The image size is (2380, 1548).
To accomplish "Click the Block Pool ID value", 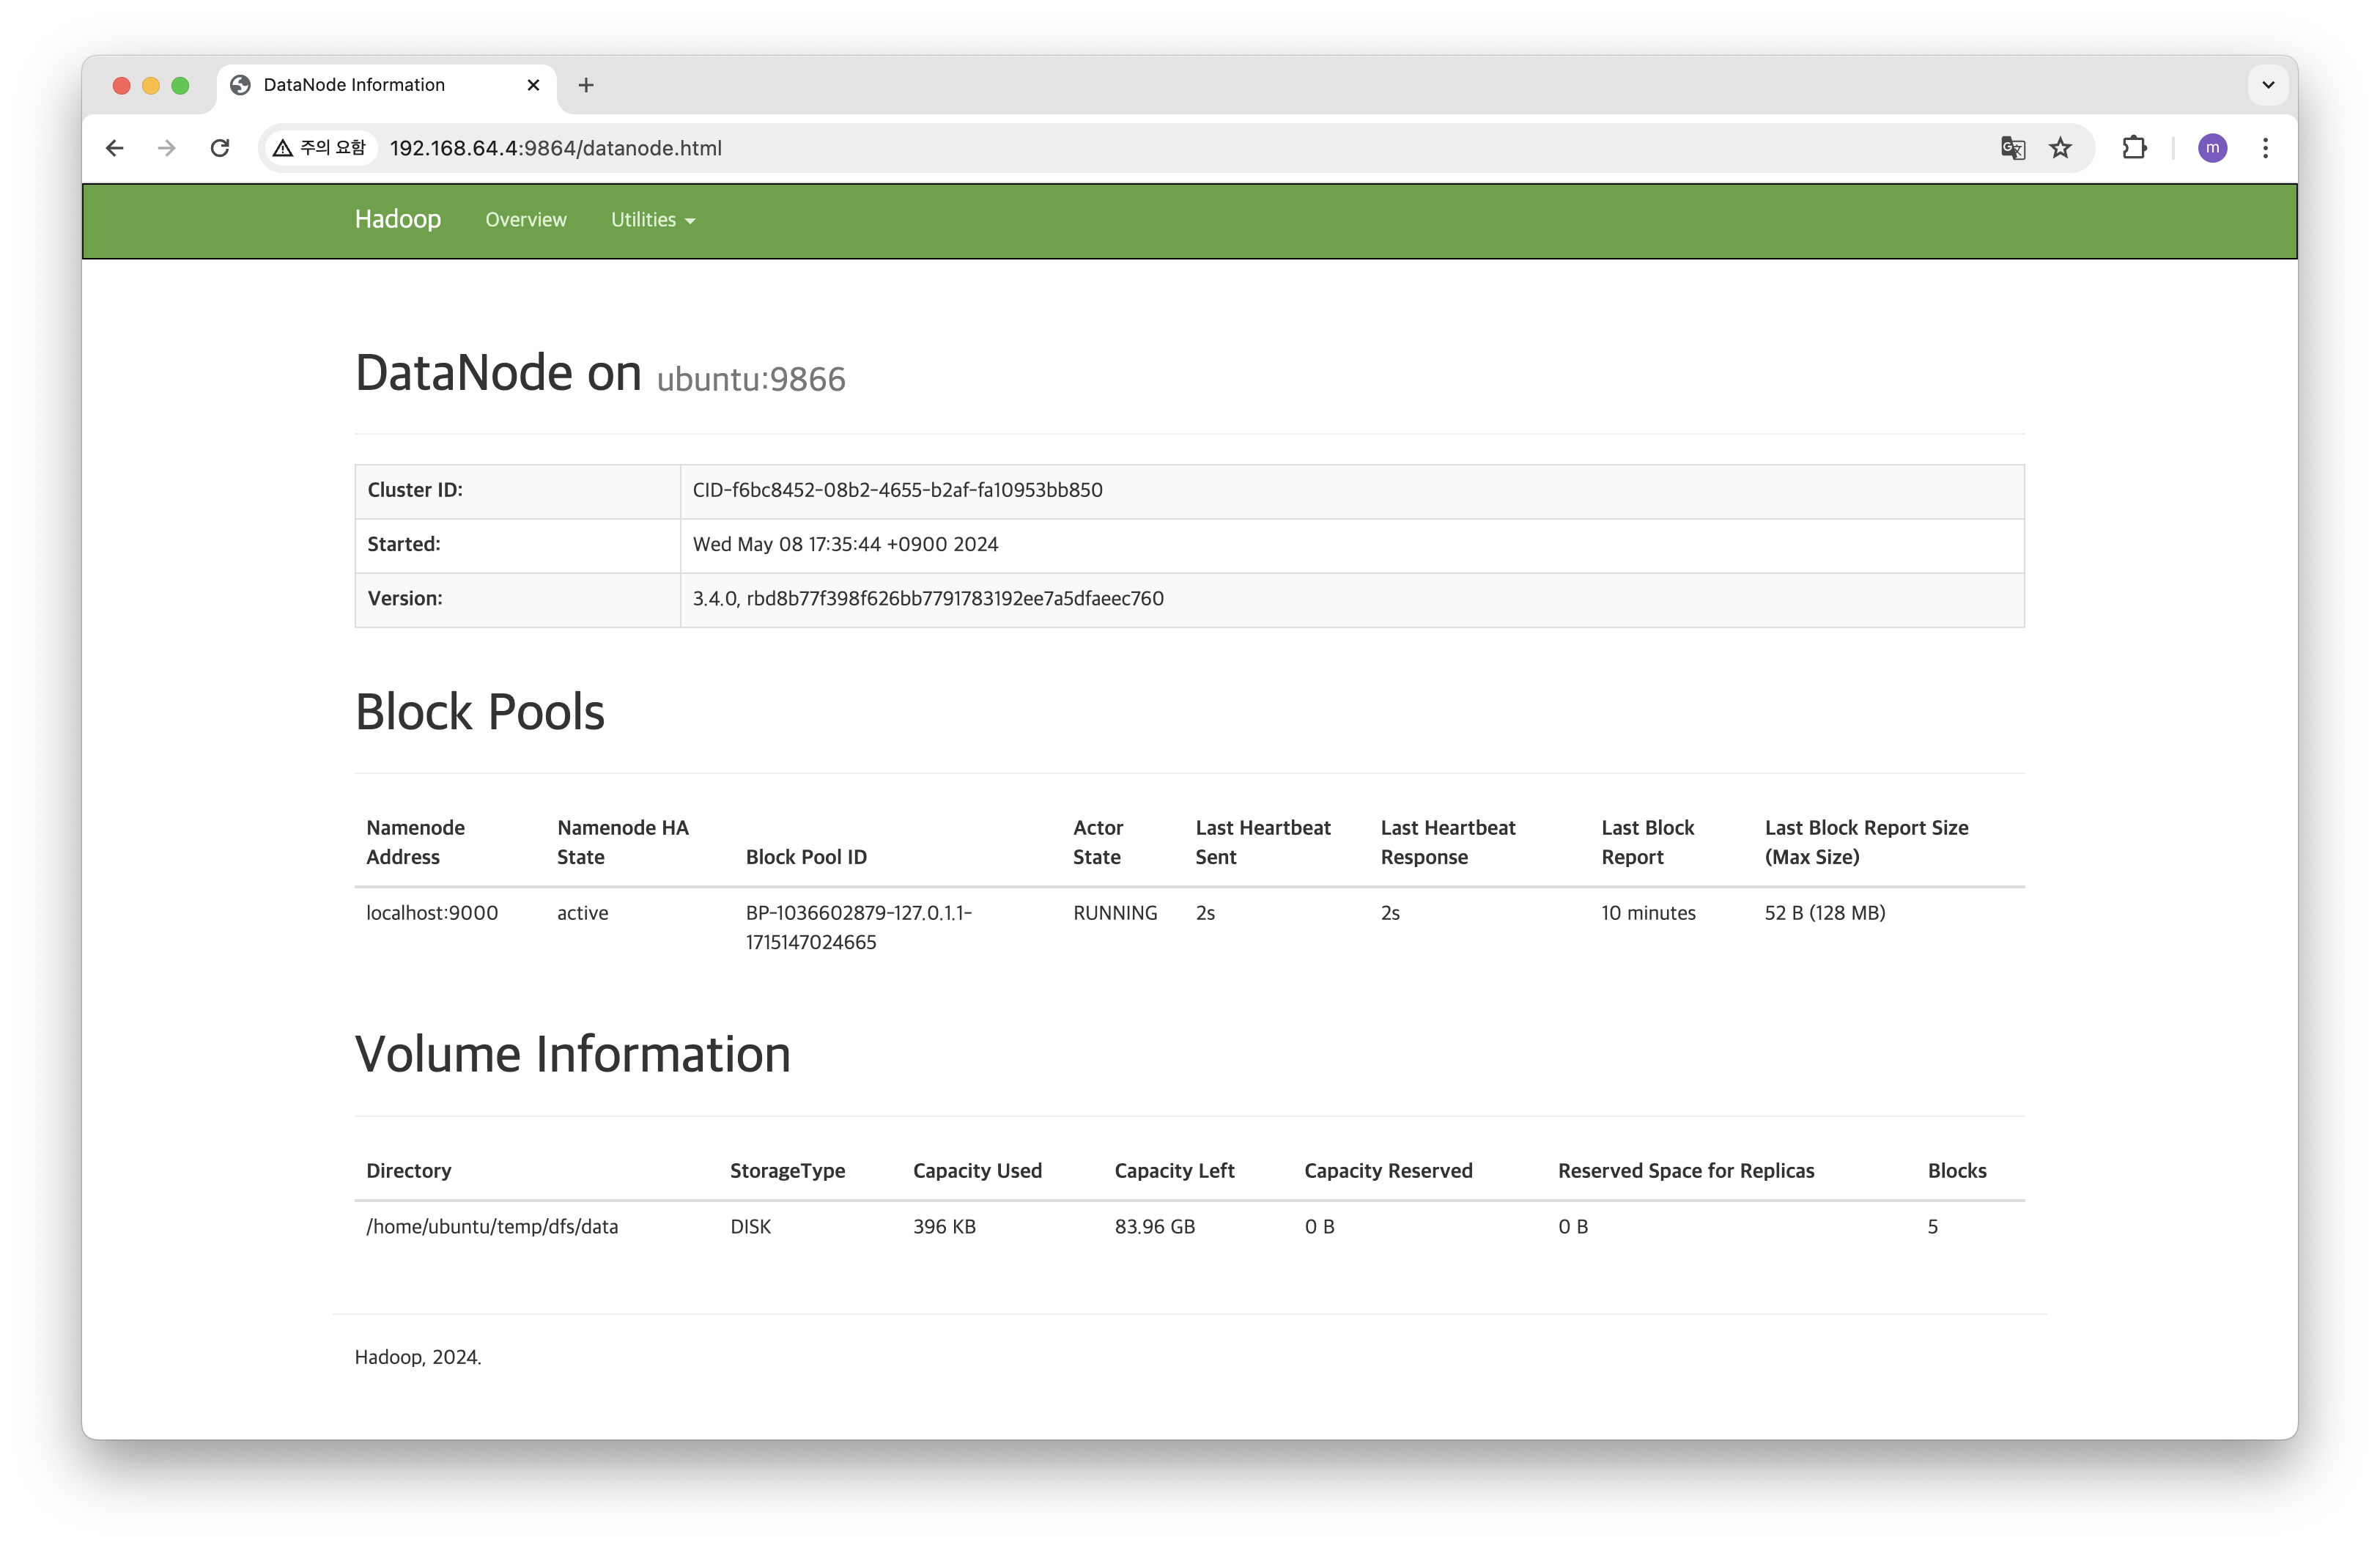I will coord(858,927).
